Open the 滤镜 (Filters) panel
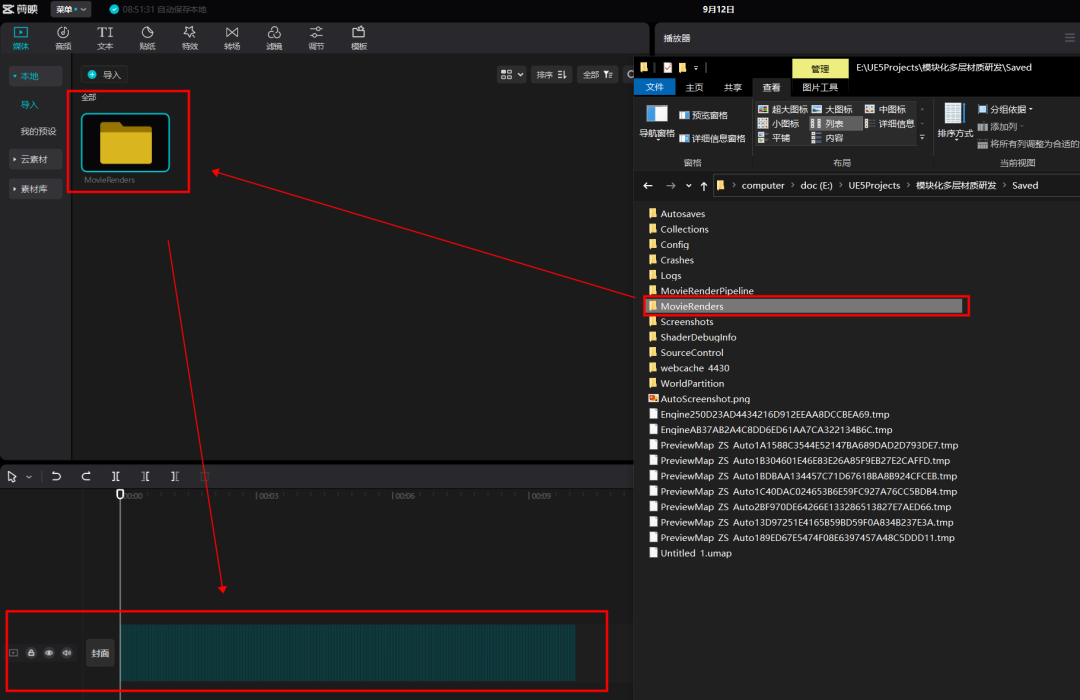Viewport: 1080px width, 700px height. (x=274, y=38)
